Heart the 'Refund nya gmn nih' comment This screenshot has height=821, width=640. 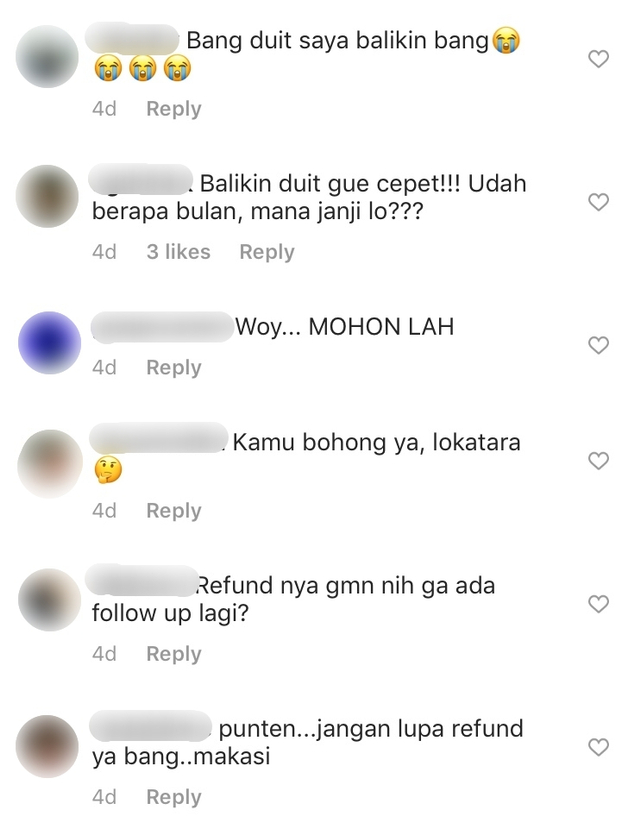pos(598,604)
